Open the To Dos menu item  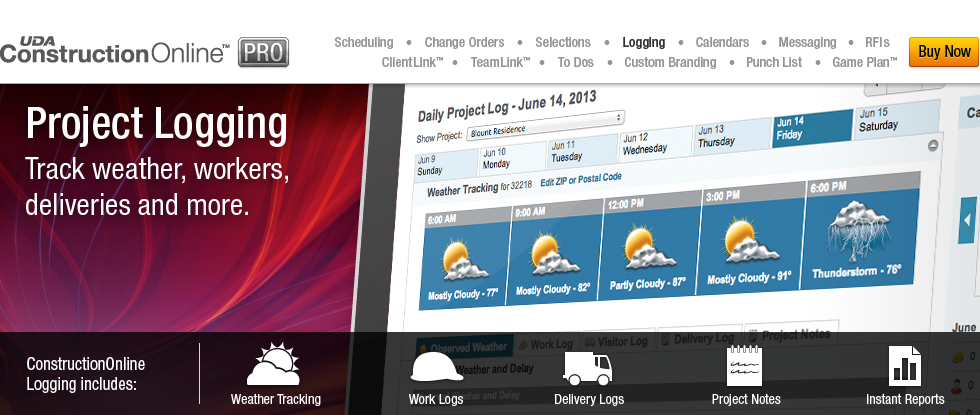pos(575,62)
